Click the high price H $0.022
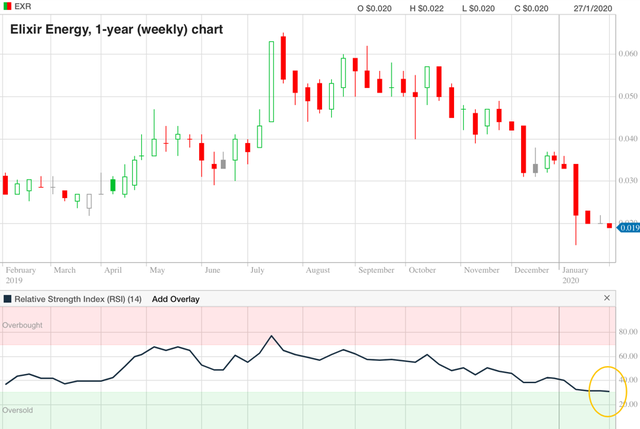 (x=427, y=9)
